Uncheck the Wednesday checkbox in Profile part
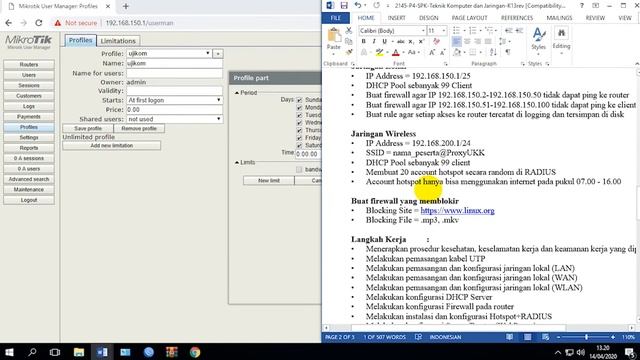The image size is (640, 360). click(x=299, y=123)
